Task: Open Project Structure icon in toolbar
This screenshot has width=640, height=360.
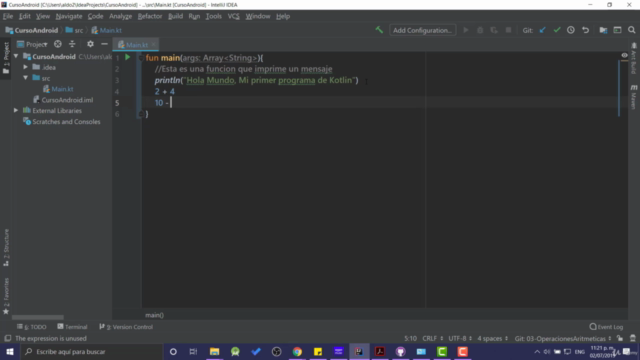Action: (x=603, y=30)
